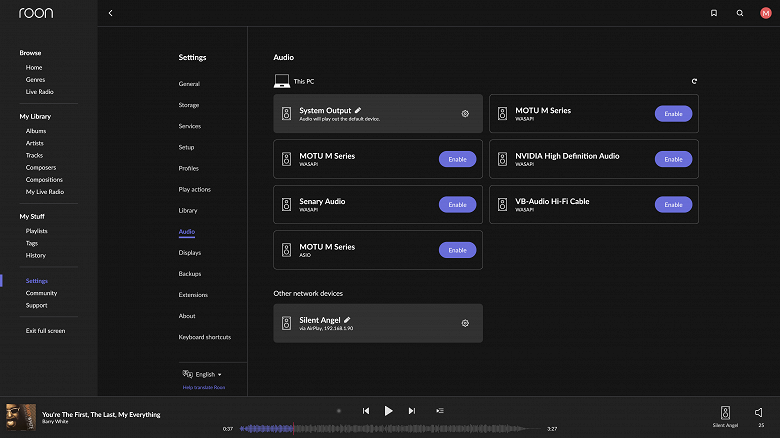Rename System Output using pencil icon
780x438 pixels.
click(x=358, y=110)
